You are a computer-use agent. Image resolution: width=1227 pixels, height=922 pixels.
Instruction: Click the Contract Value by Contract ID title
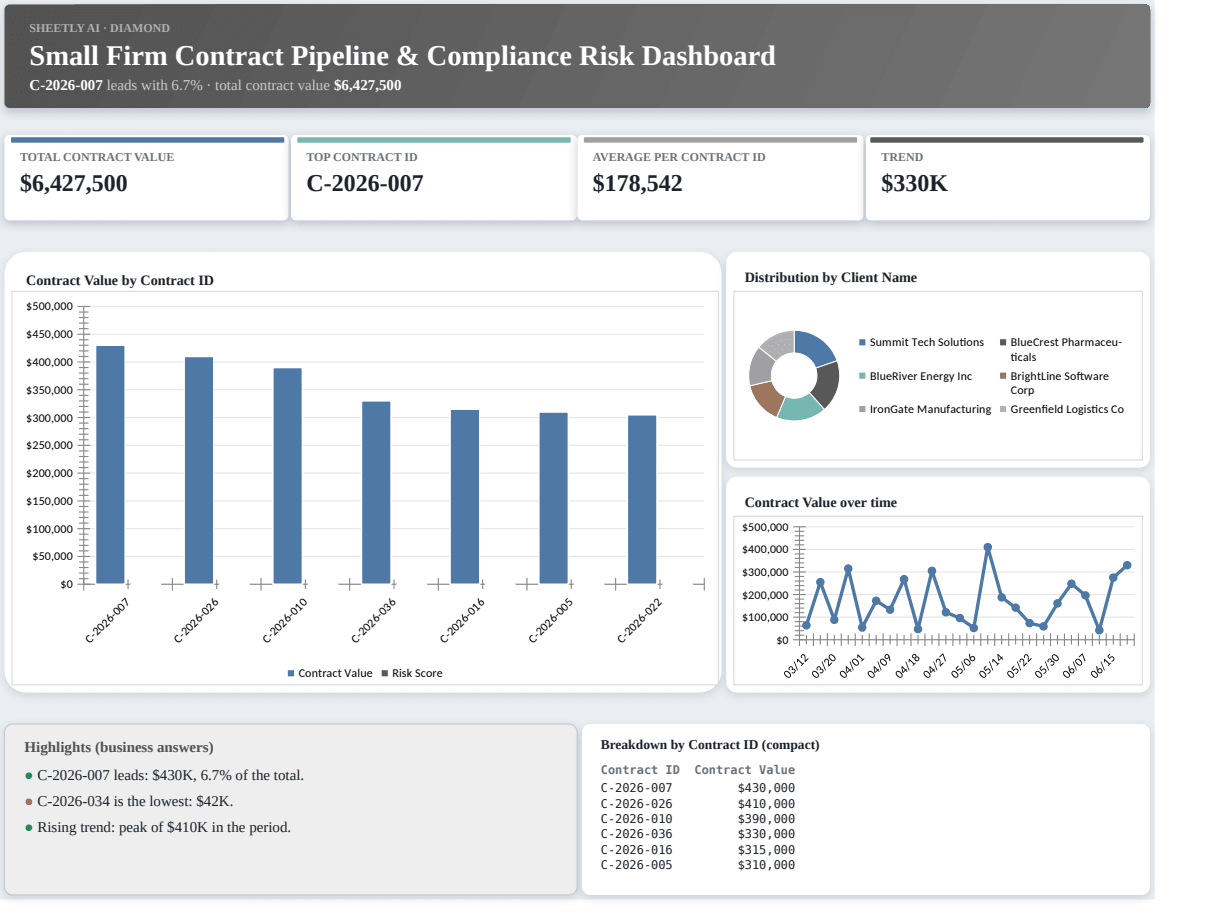coord(120,280)
